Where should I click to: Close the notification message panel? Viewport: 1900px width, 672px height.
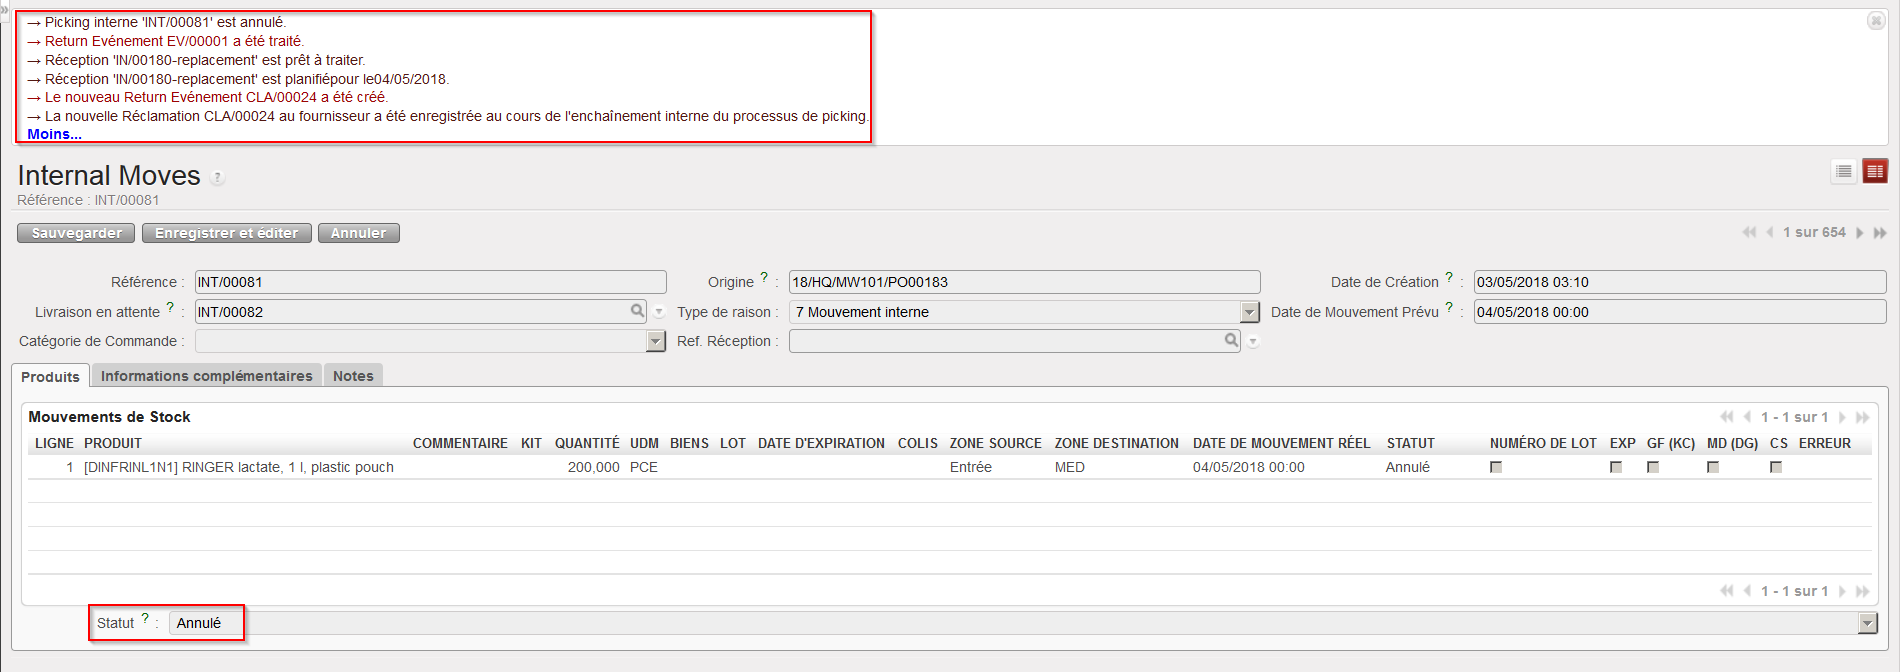(1876, 21)
